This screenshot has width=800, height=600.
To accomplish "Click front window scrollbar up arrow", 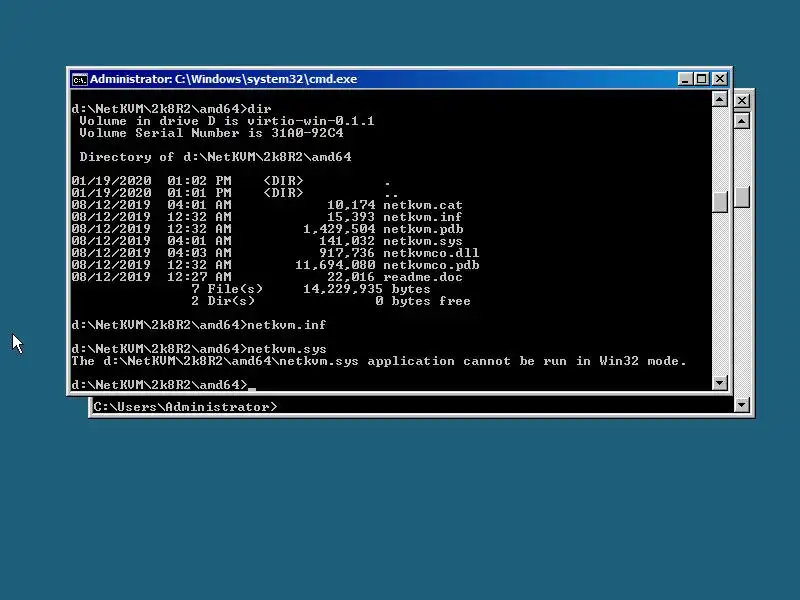I will pos(719,99).
